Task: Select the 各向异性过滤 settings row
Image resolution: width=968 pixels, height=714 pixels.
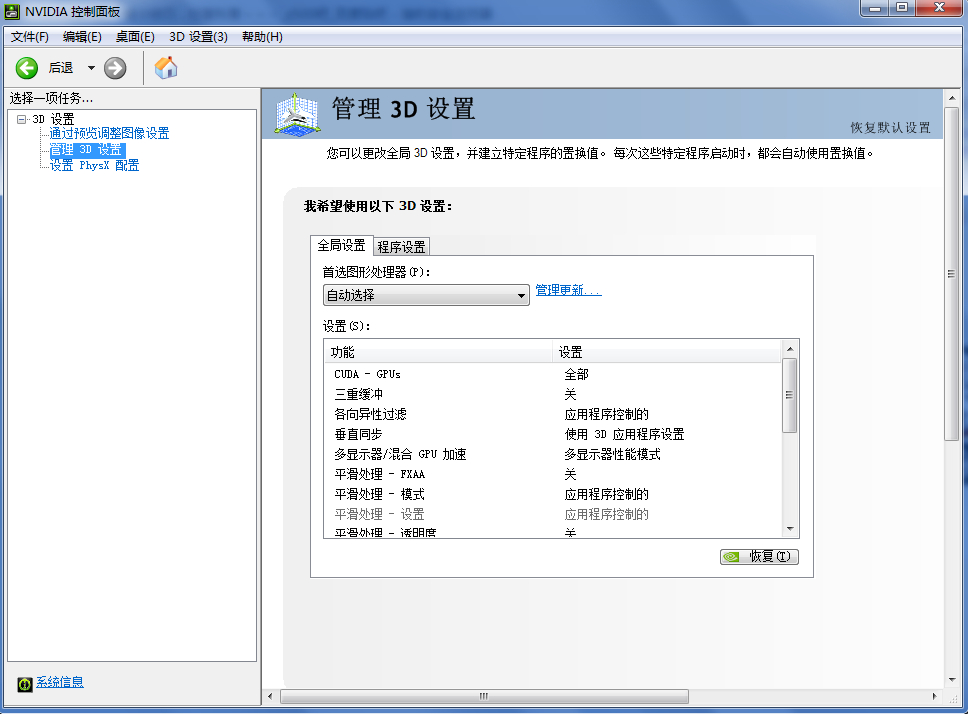Action: (x=552, y=414)
